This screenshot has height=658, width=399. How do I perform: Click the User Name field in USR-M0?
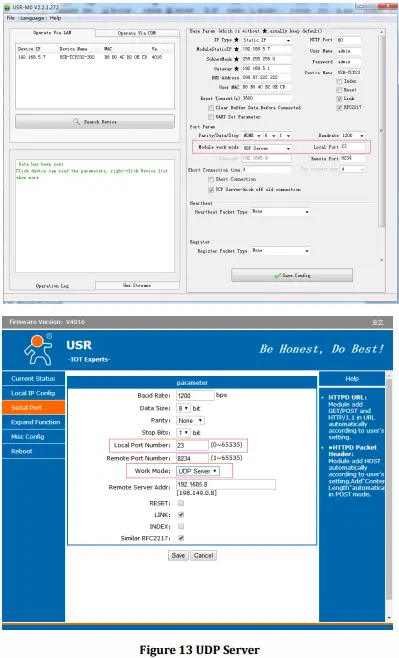tap(349, 51)
